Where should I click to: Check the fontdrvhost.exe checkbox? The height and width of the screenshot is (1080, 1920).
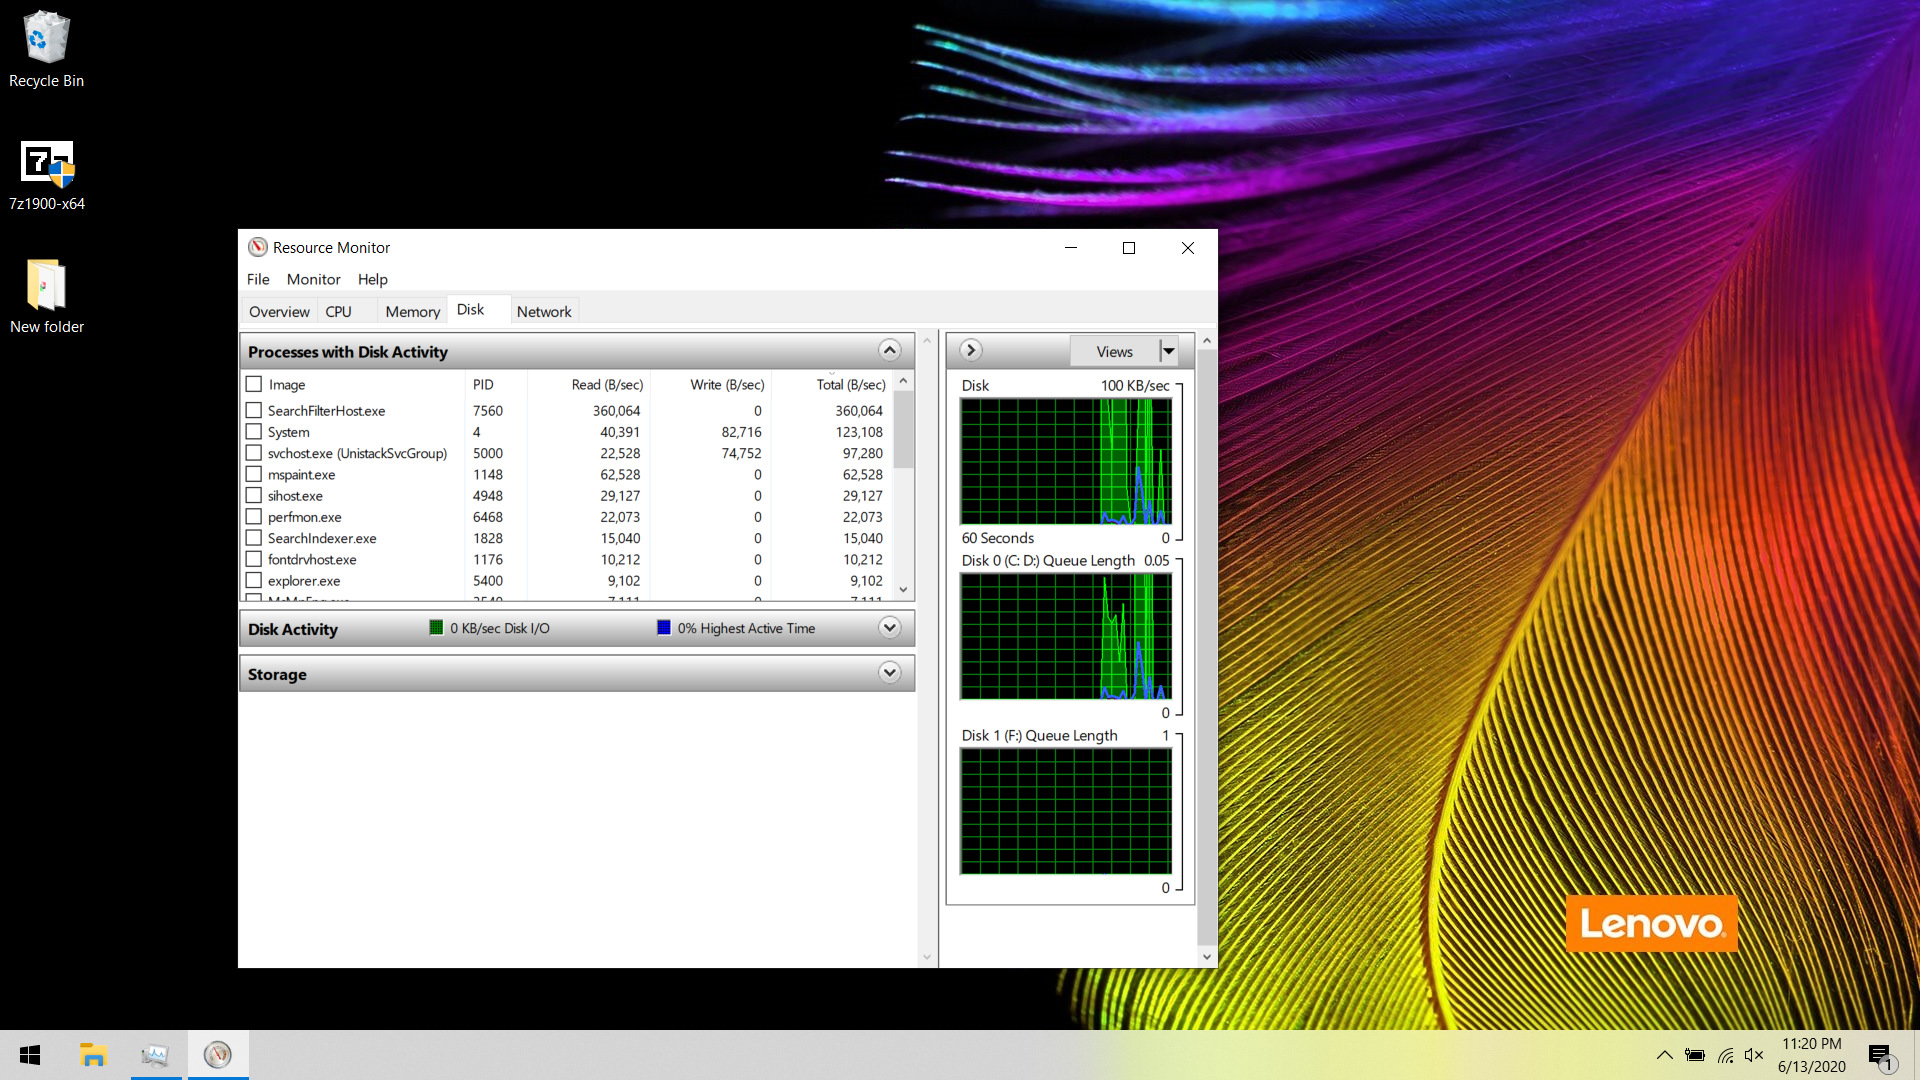click(x=254, y=559)
